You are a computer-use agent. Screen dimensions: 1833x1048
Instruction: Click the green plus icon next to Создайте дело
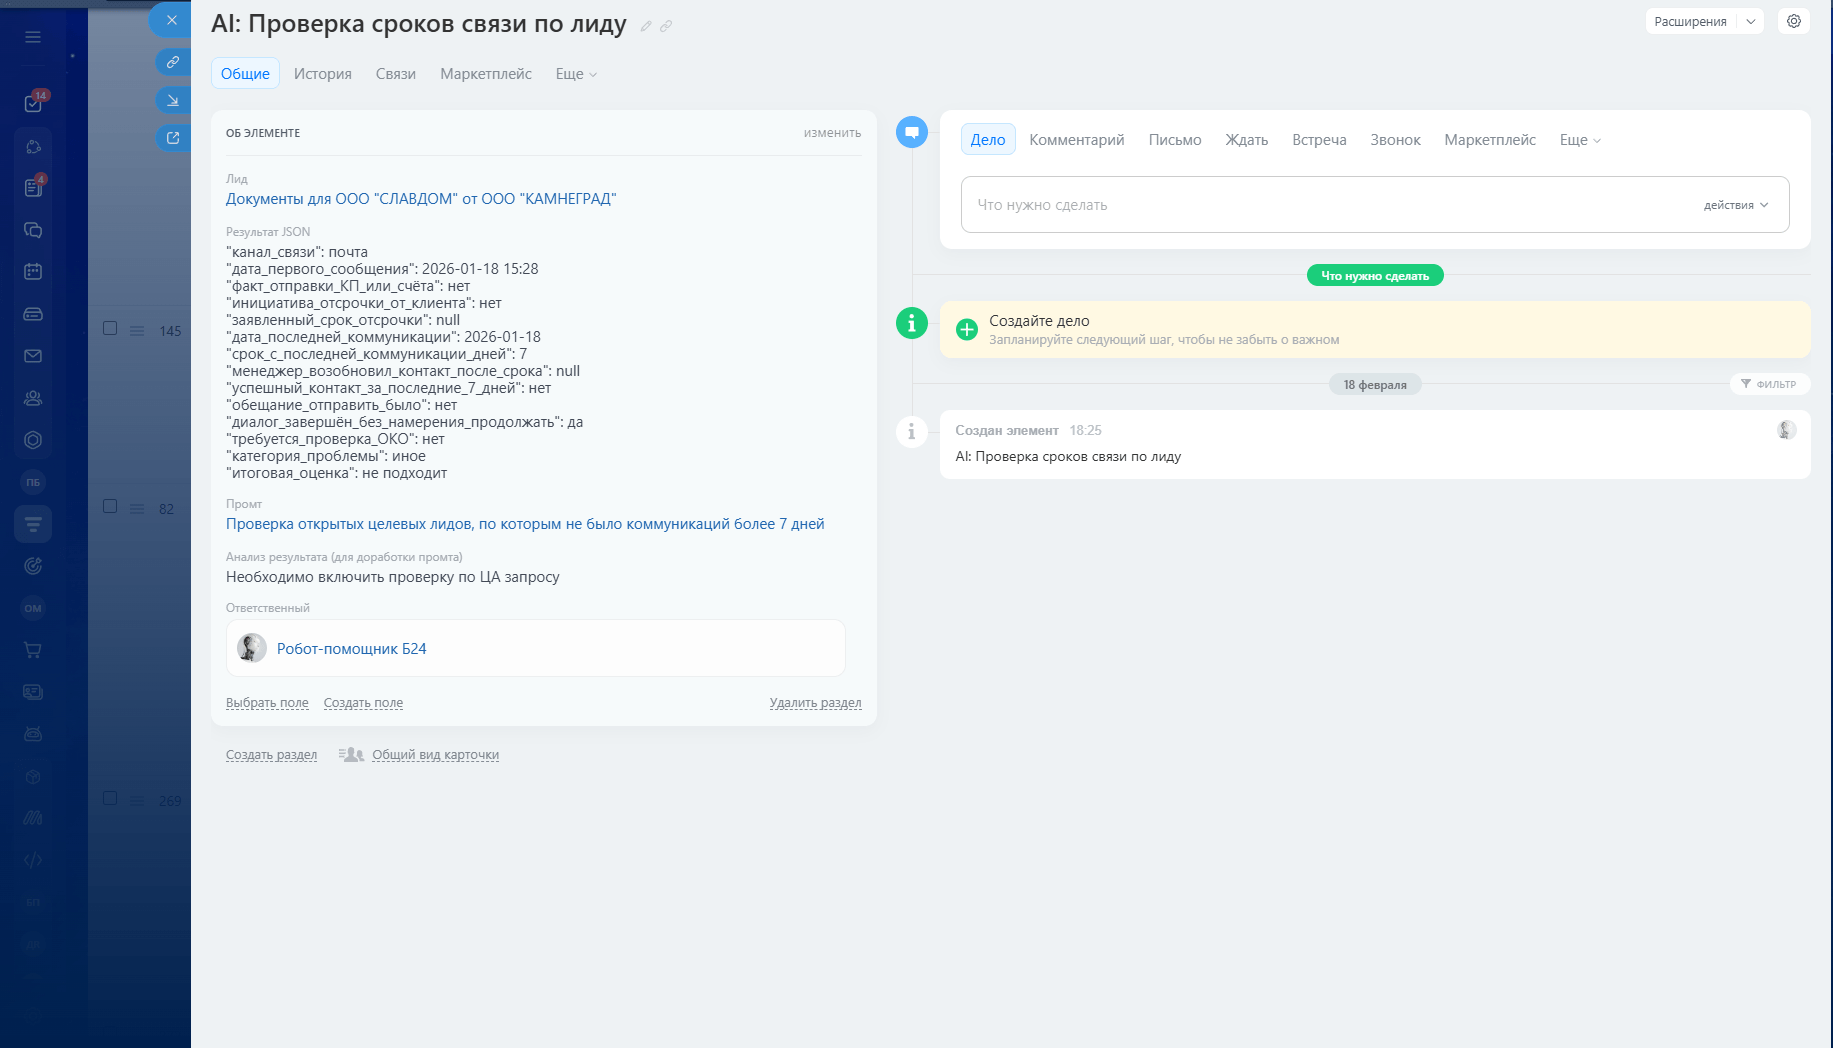point(967,329)
